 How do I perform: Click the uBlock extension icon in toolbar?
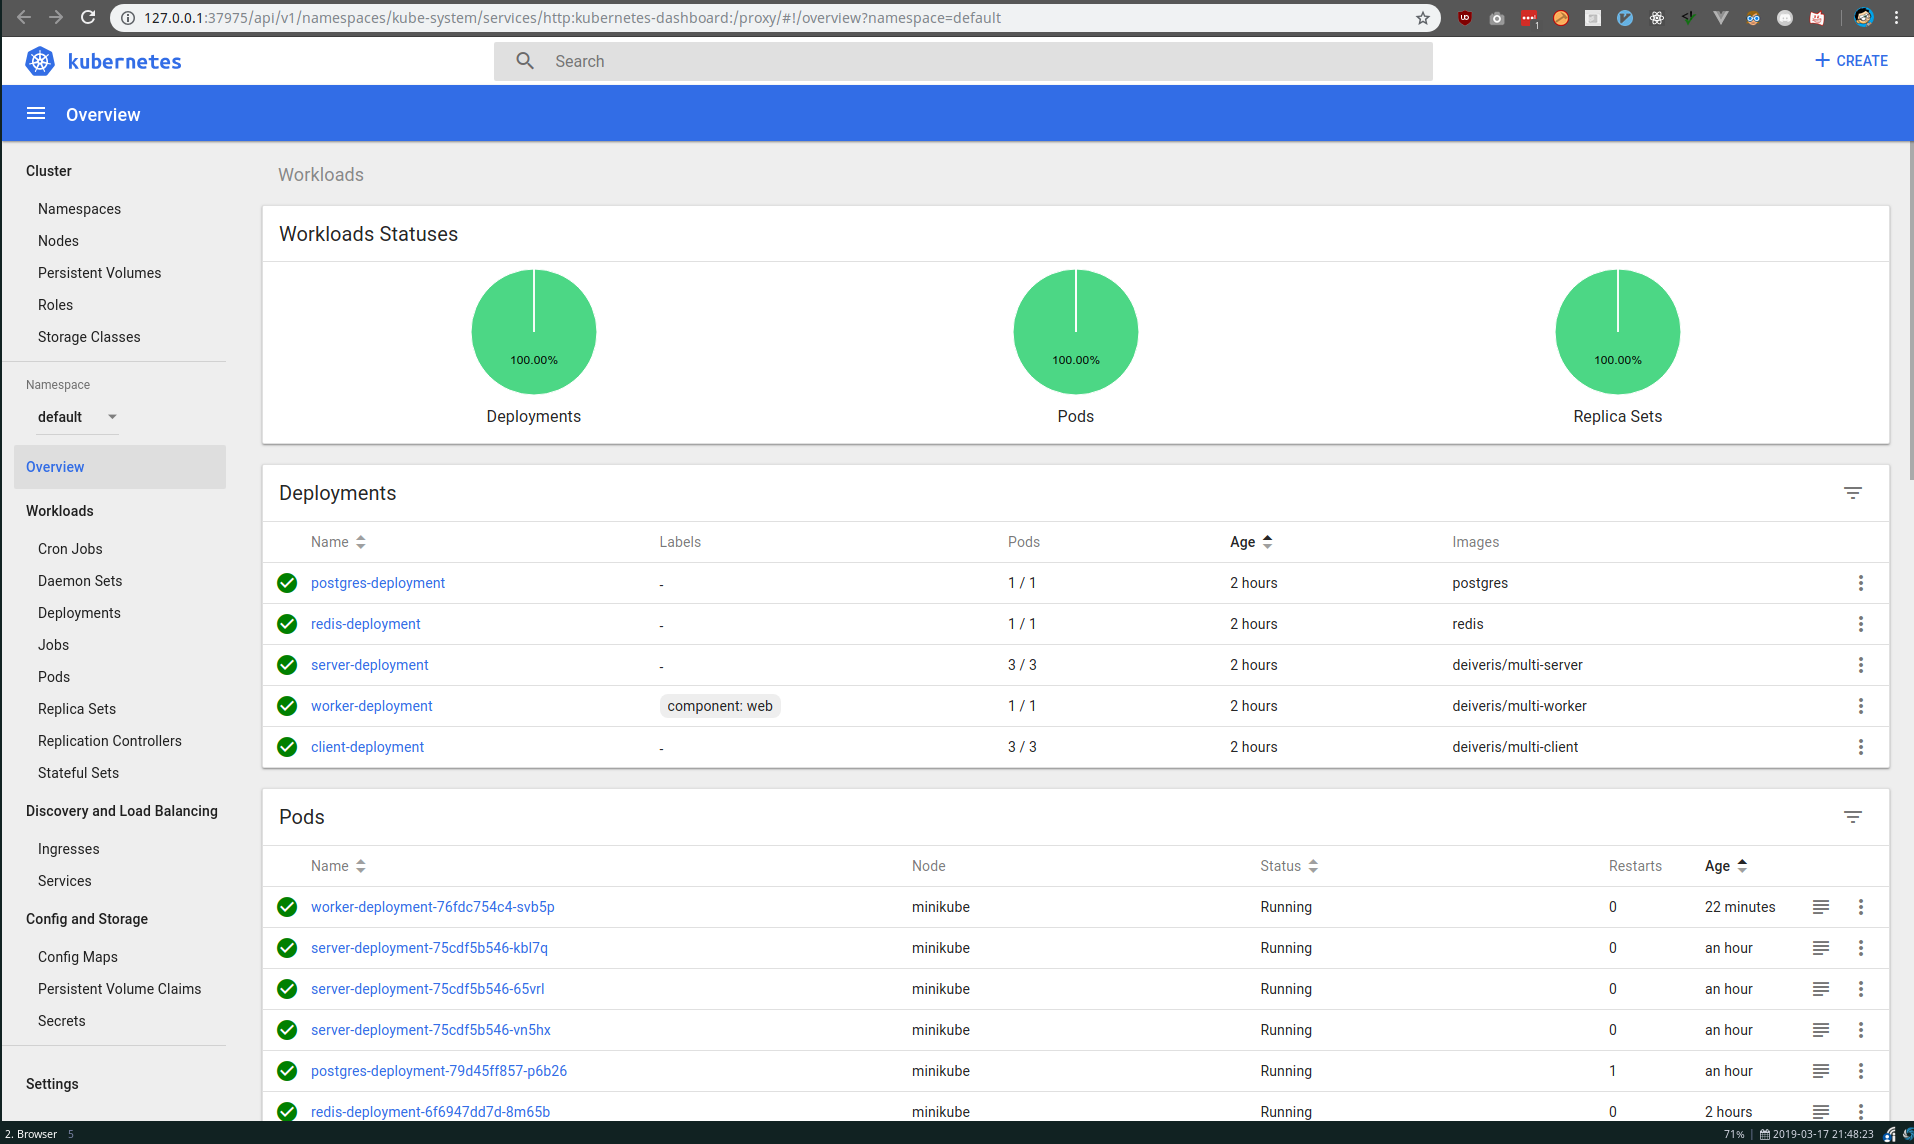(x=1465, y=18)
